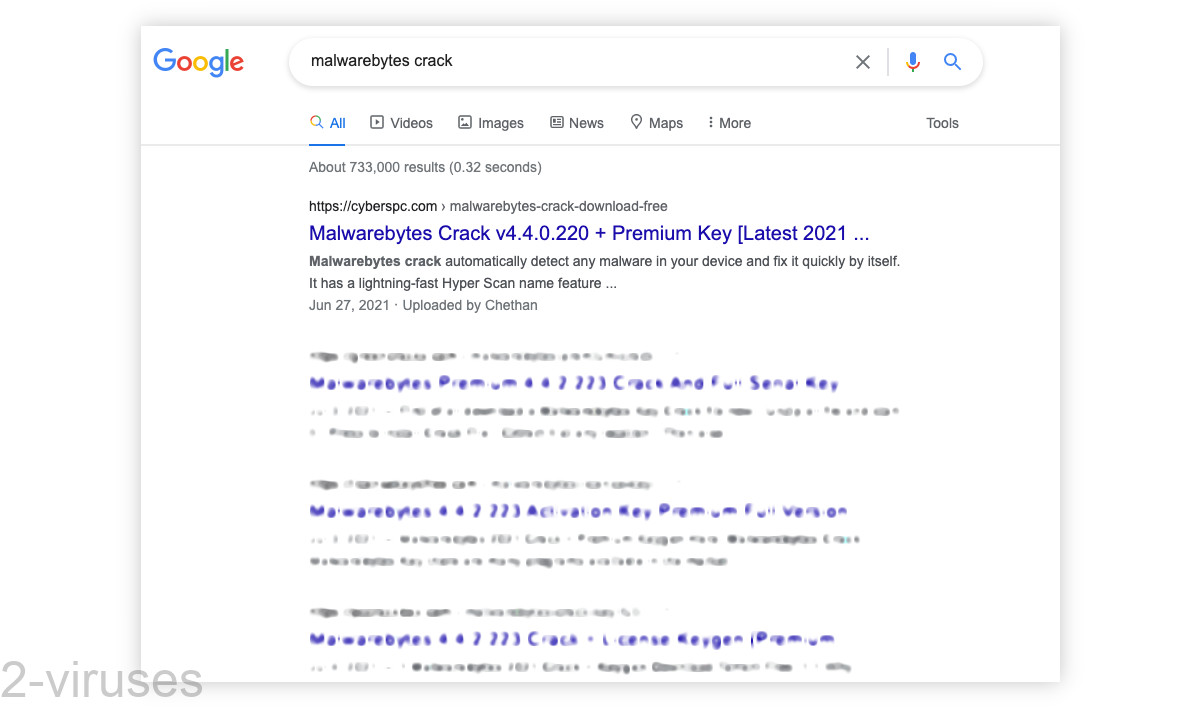Open blurred "Activation Key Premium Full Version" result

click(x=578, y=511)
